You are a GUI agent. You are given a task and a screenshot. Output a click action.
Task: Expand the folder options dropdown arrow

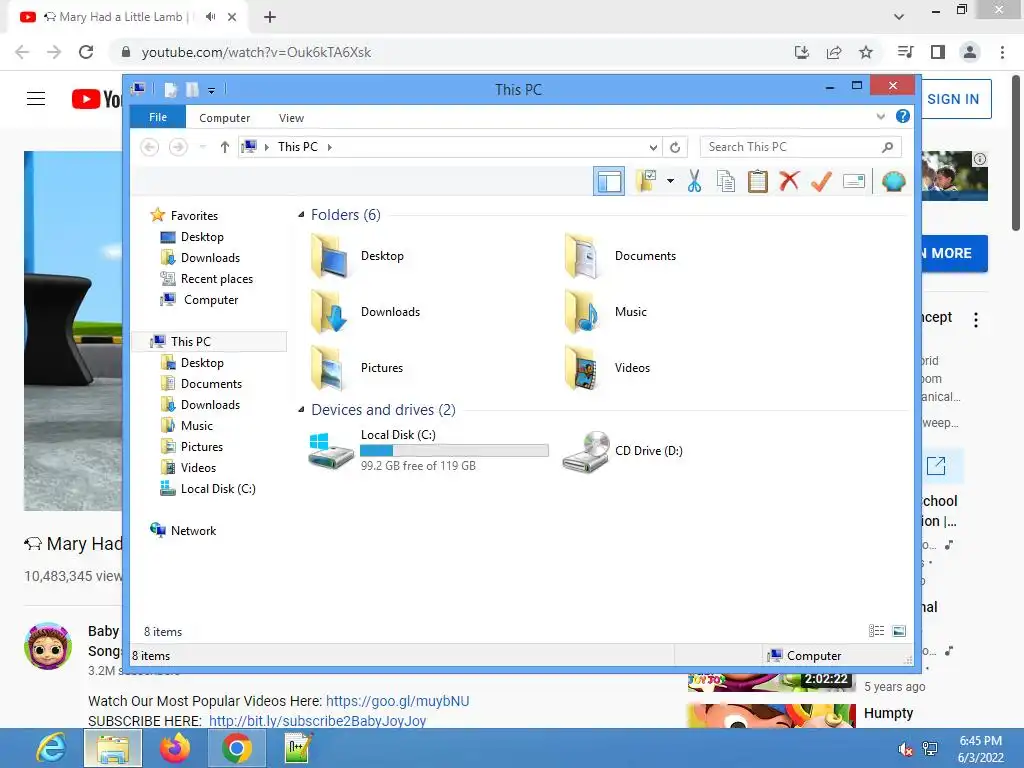(670, 181)
